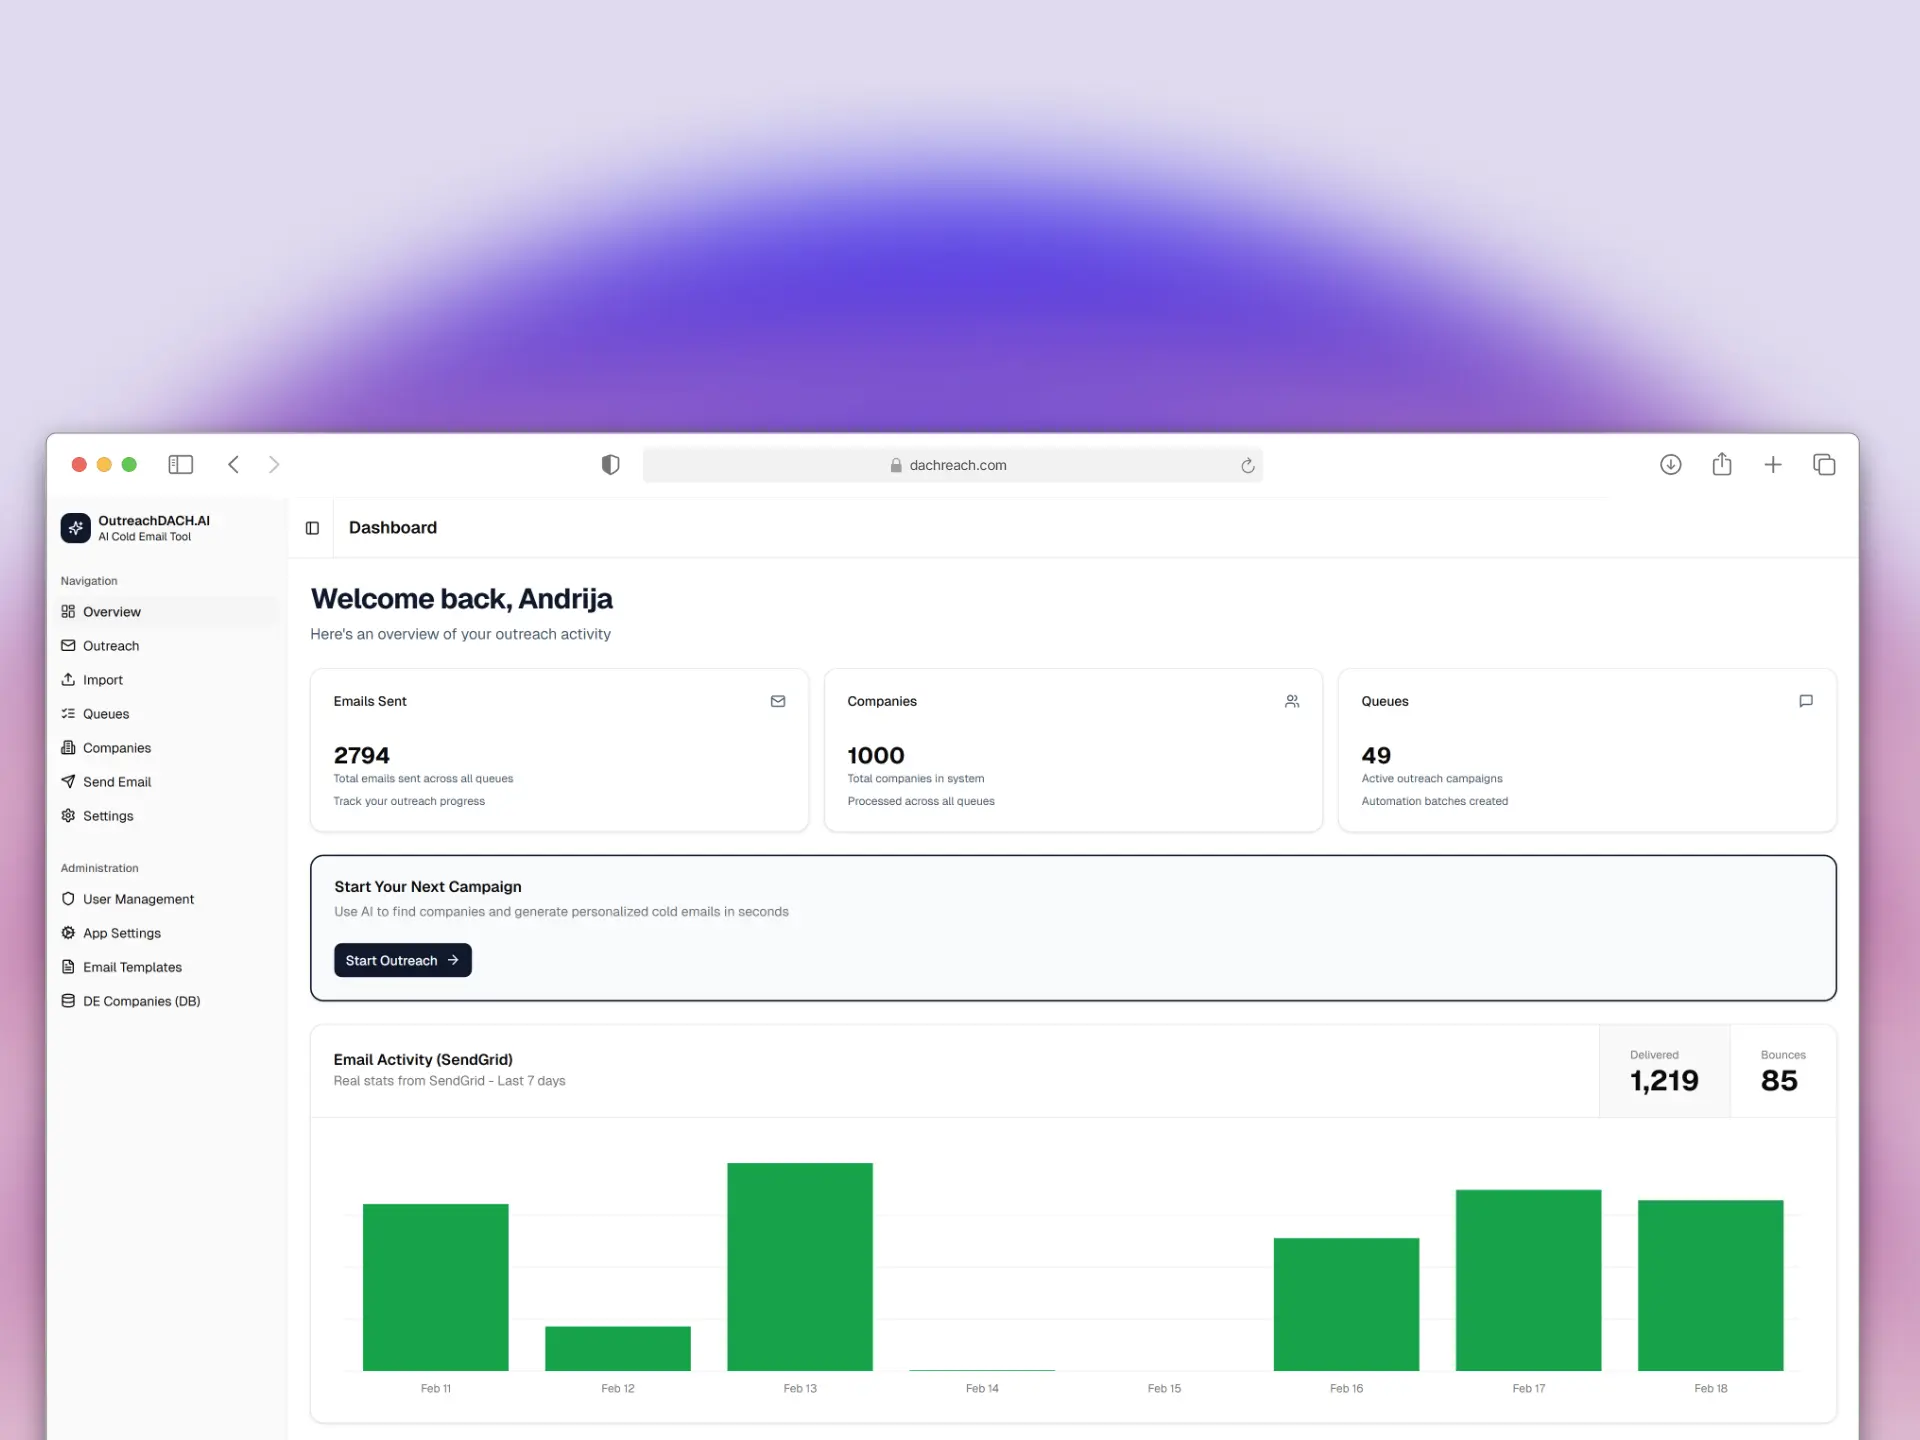Click the message icon on Queues card

pyautogui.click(x=1805, y=702)
